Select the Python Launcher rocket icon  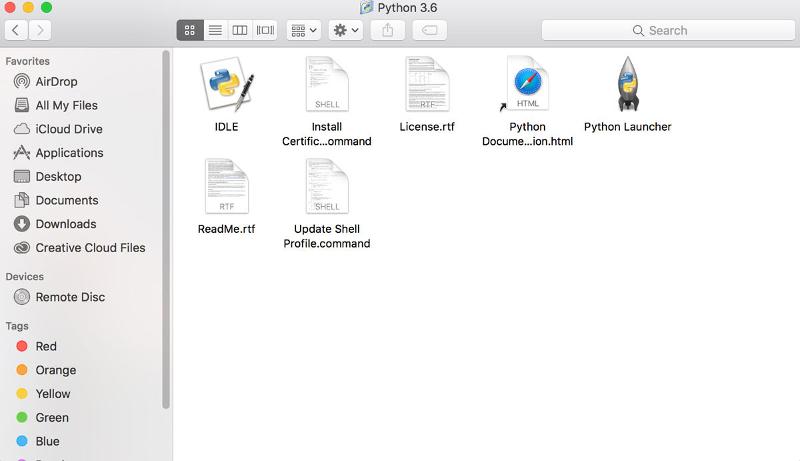pos(627,86)
